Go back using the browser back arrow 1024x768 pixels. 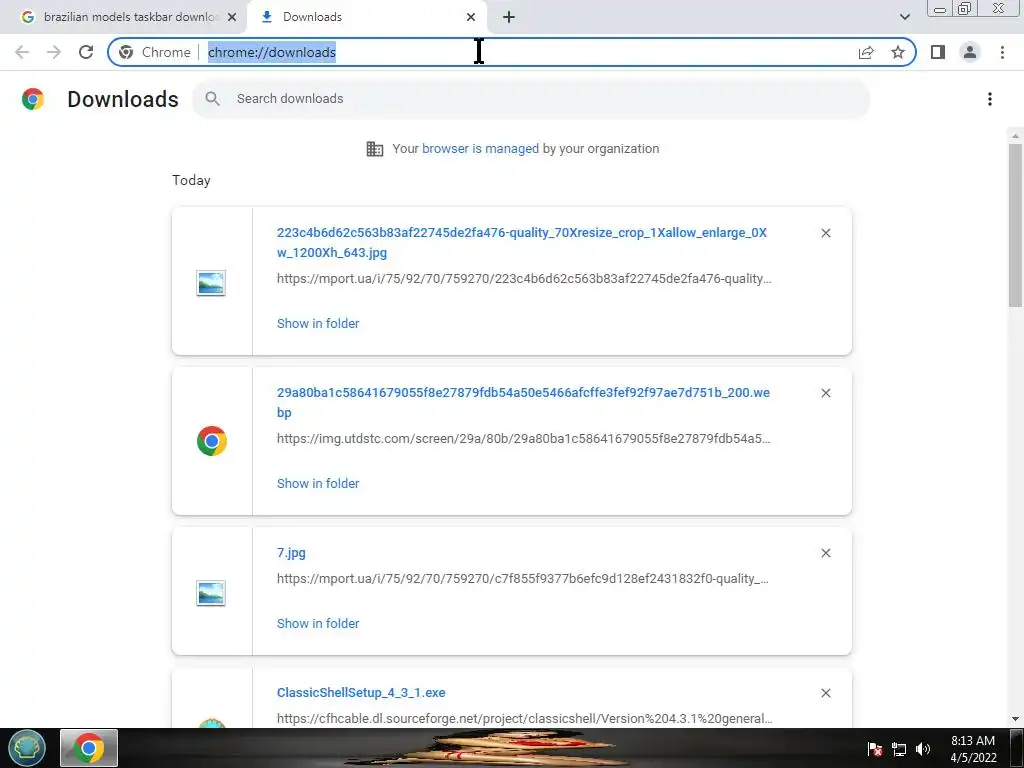[x=22, y=52]
